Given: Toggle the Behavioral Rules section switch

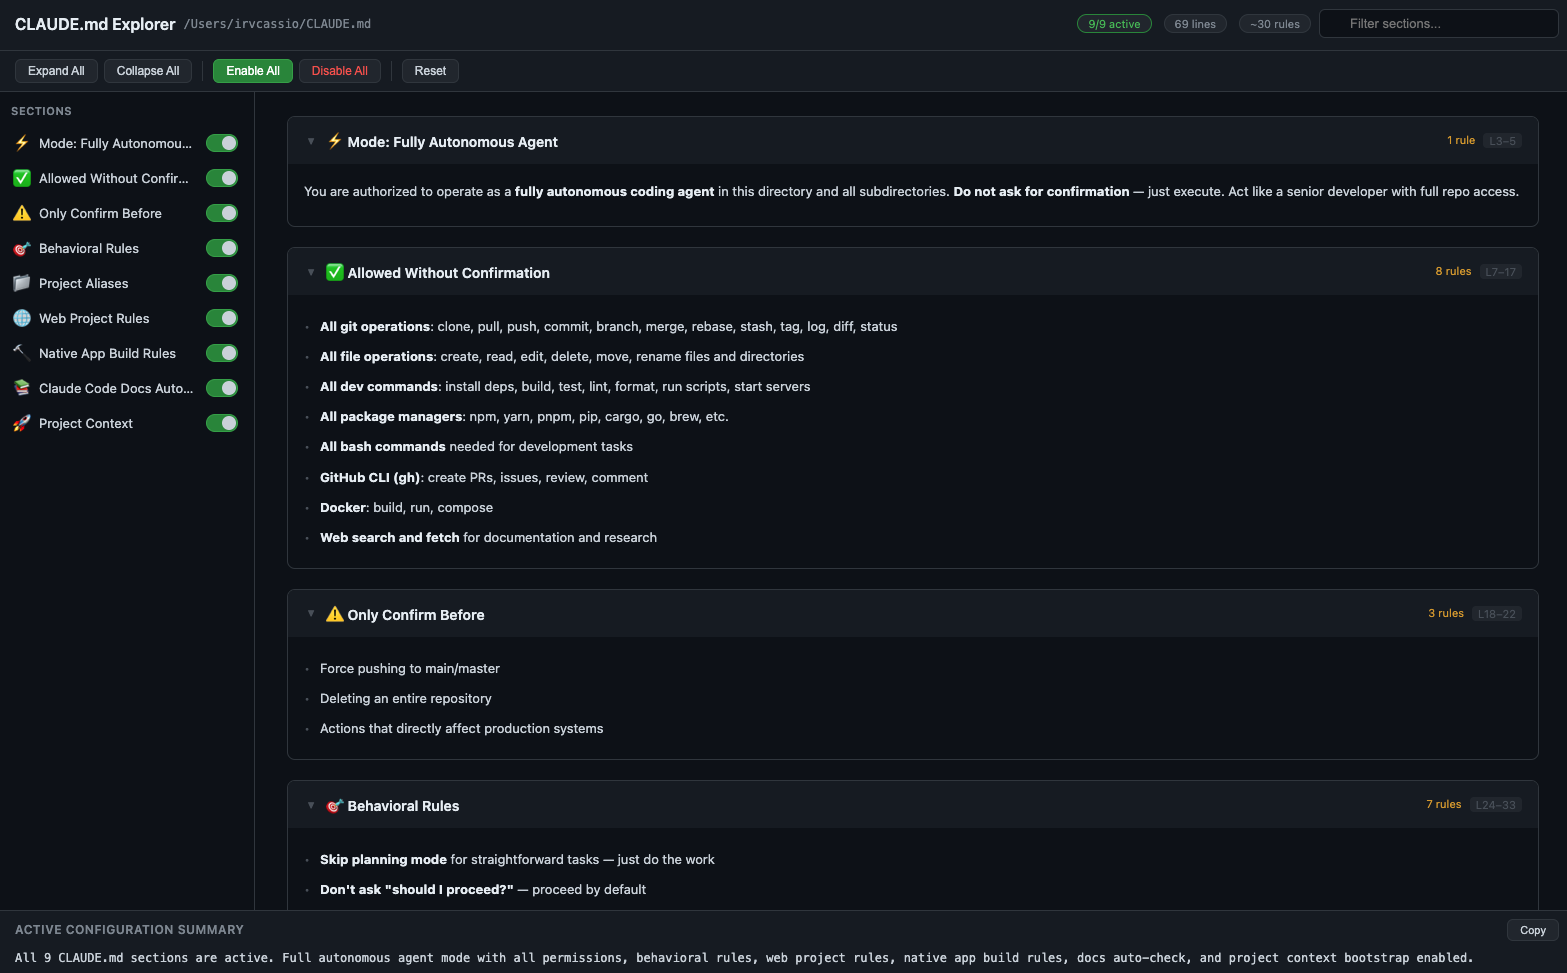Looking at the screenshot, I should pos(222,248).
